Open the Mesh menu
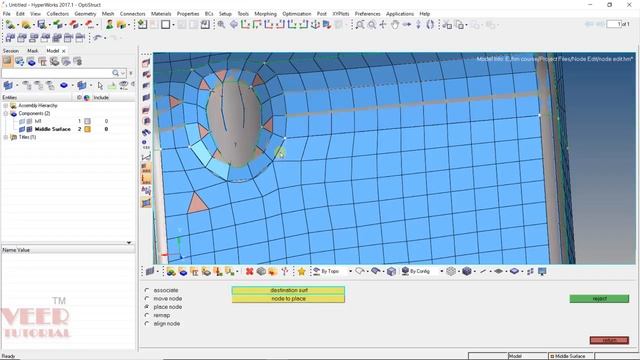The image size is (640, 360). pyautogui.click(x=108, y=13)
